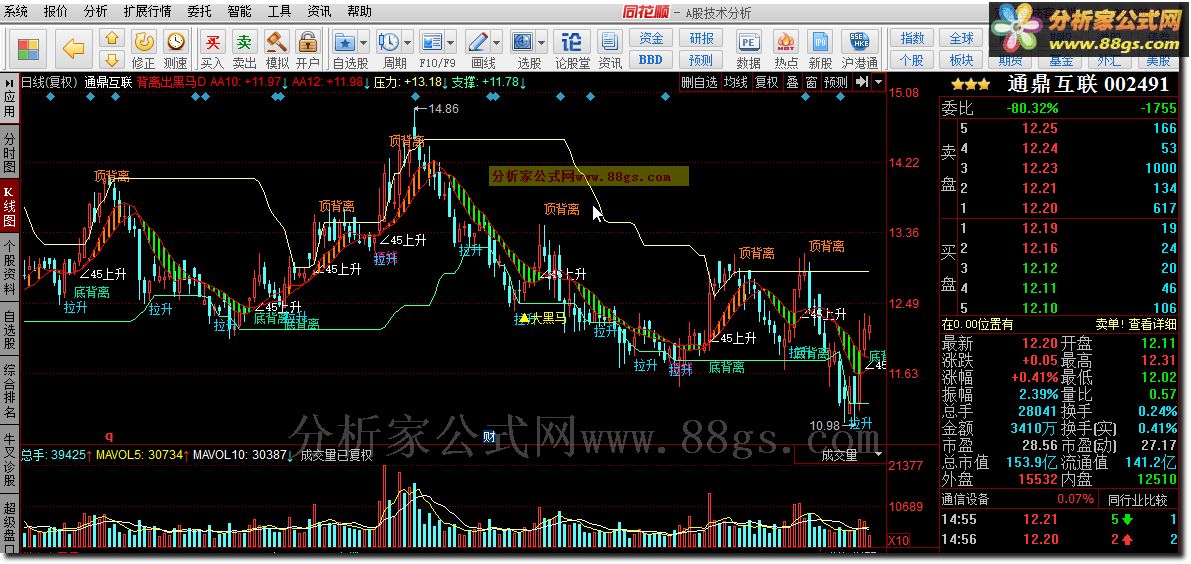Open the 论股堂 forum icon
This screenshot has height=564, width=1191.
coord(572,43)
